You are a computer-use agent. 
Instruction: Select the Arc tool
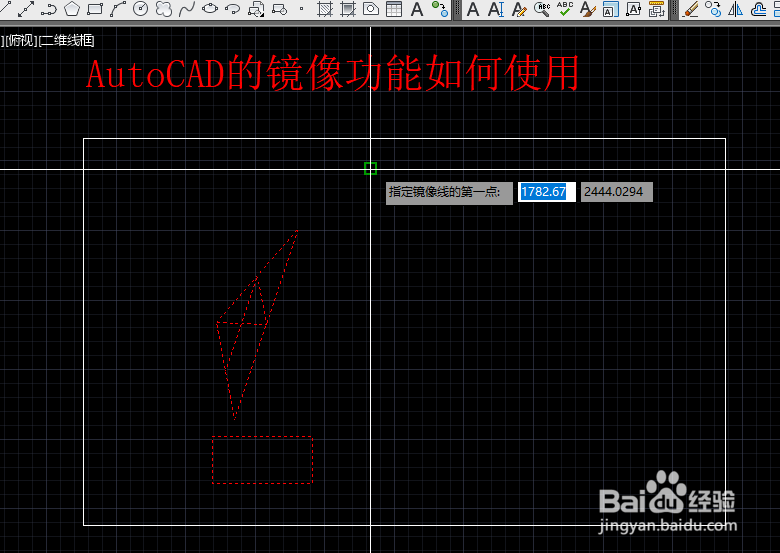click(117, 9)
